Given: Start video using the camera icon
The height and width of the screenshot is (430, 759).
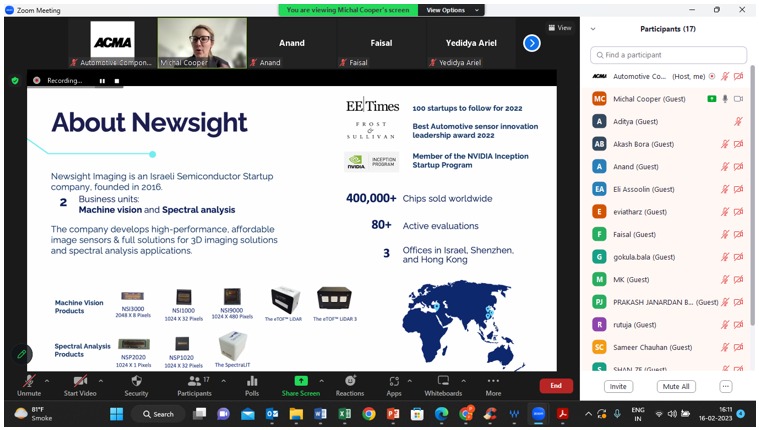Looking at the screenshot, I should (x=79, y=381).
